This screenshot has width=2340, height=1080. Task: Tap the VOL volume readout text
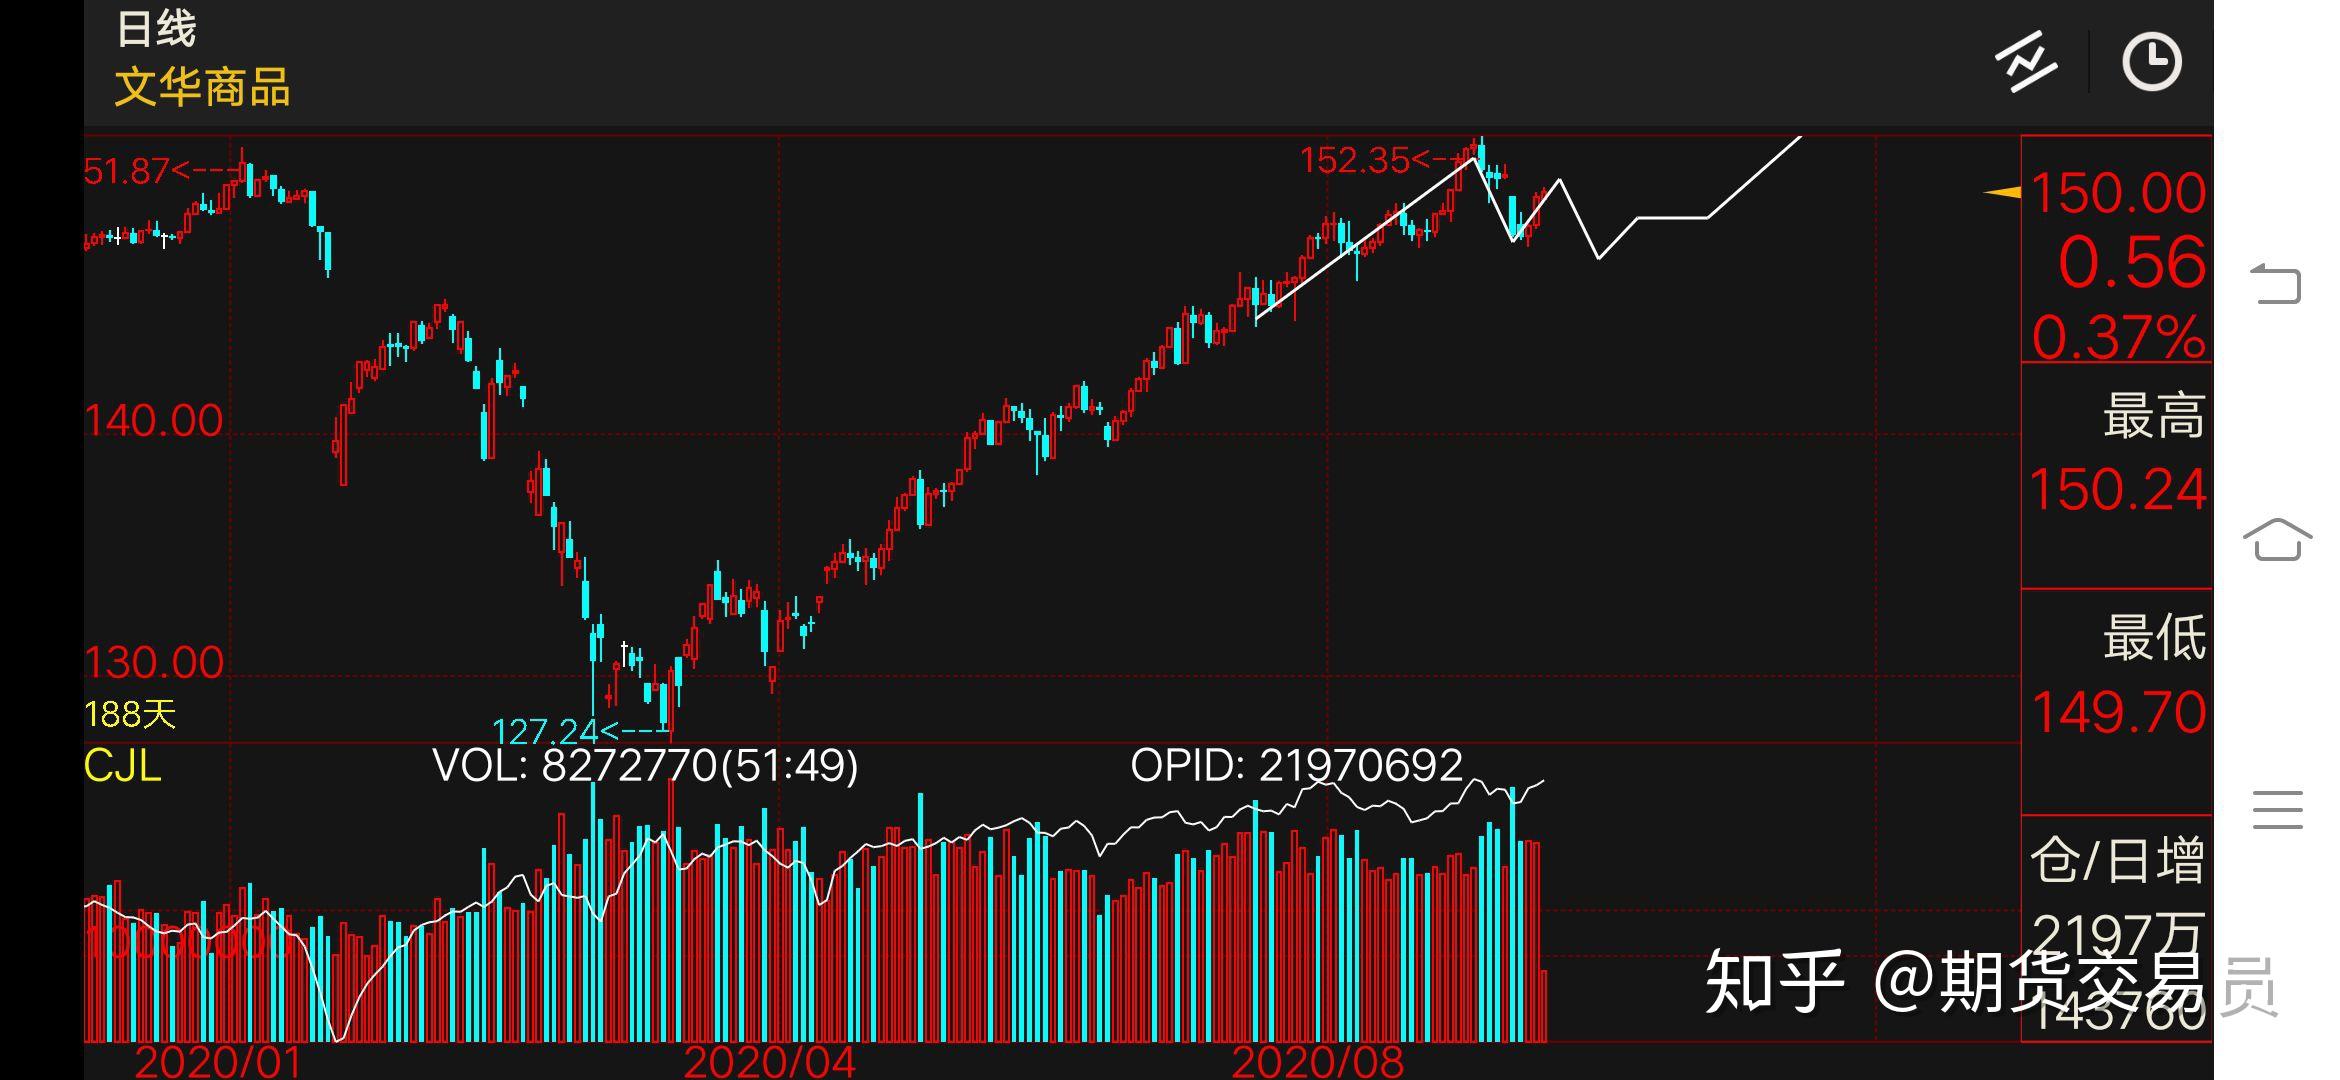(645, 766)
